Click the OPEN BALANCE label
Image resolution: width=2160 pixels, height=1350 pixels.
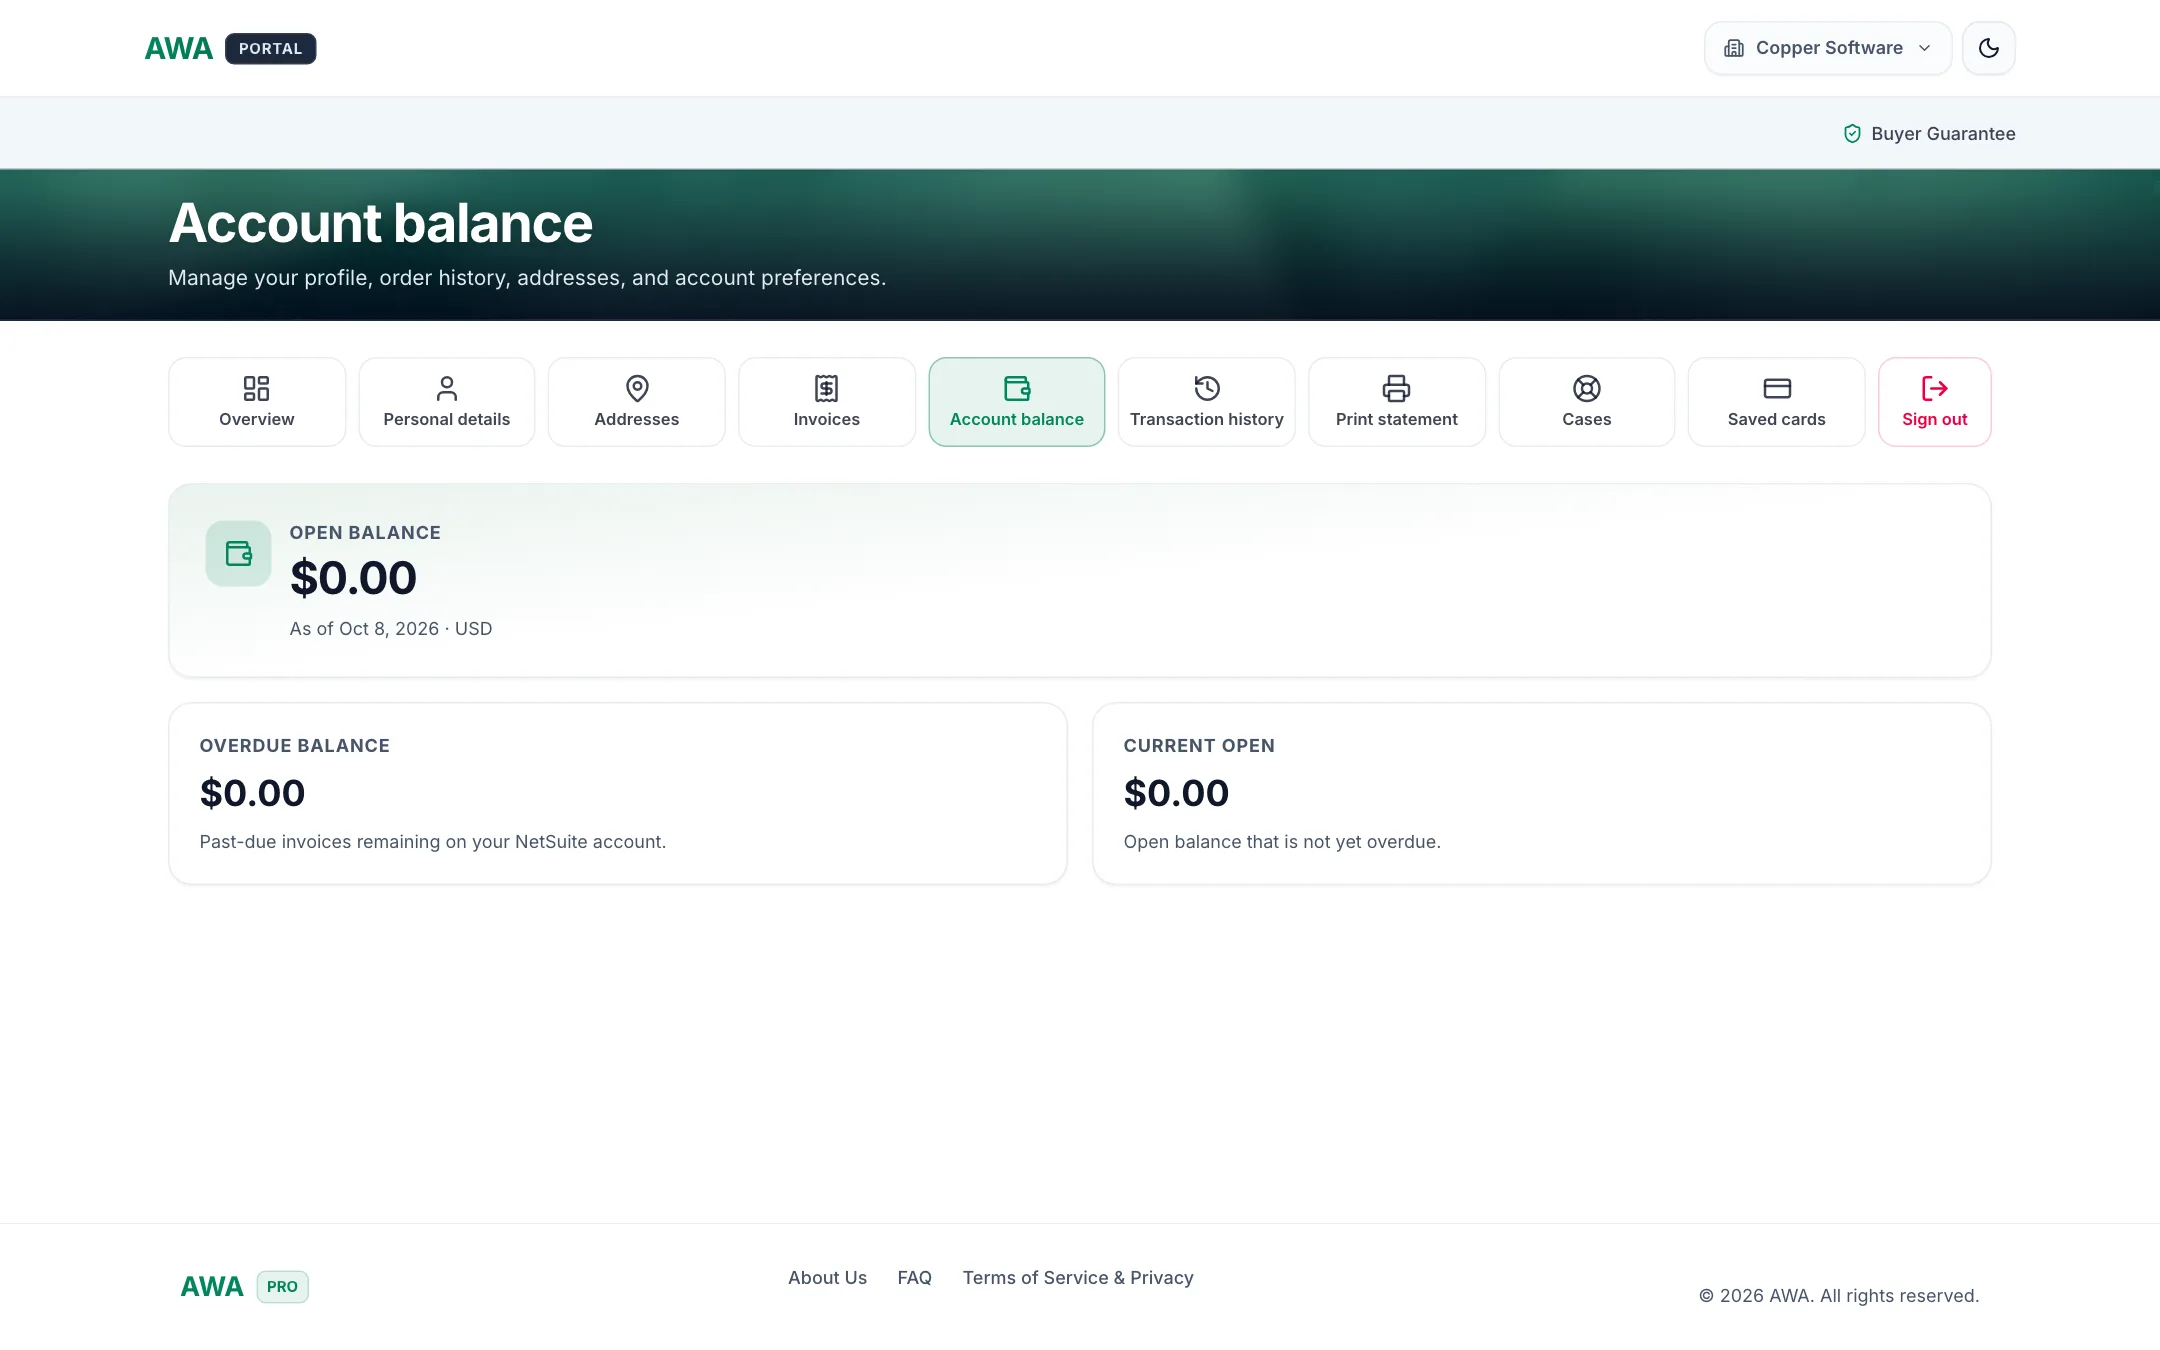pos(365,533)
